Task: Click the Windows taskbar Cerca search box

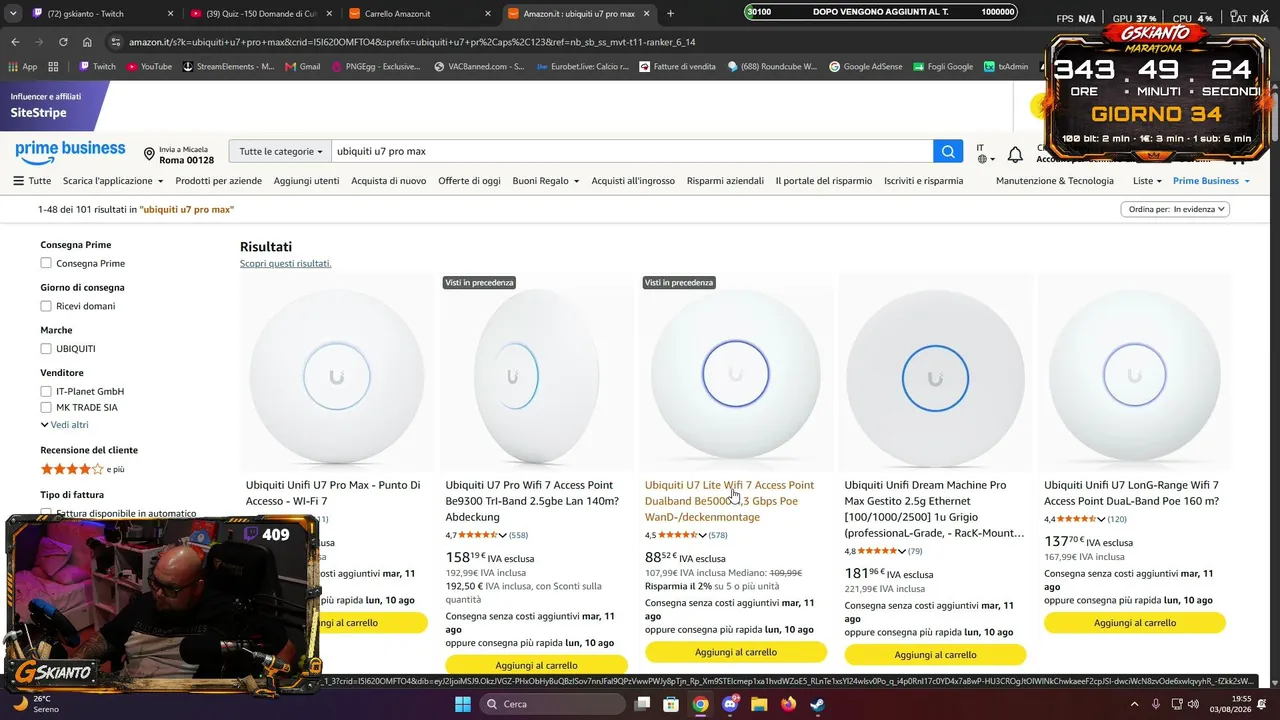Action: click(553, 704)
